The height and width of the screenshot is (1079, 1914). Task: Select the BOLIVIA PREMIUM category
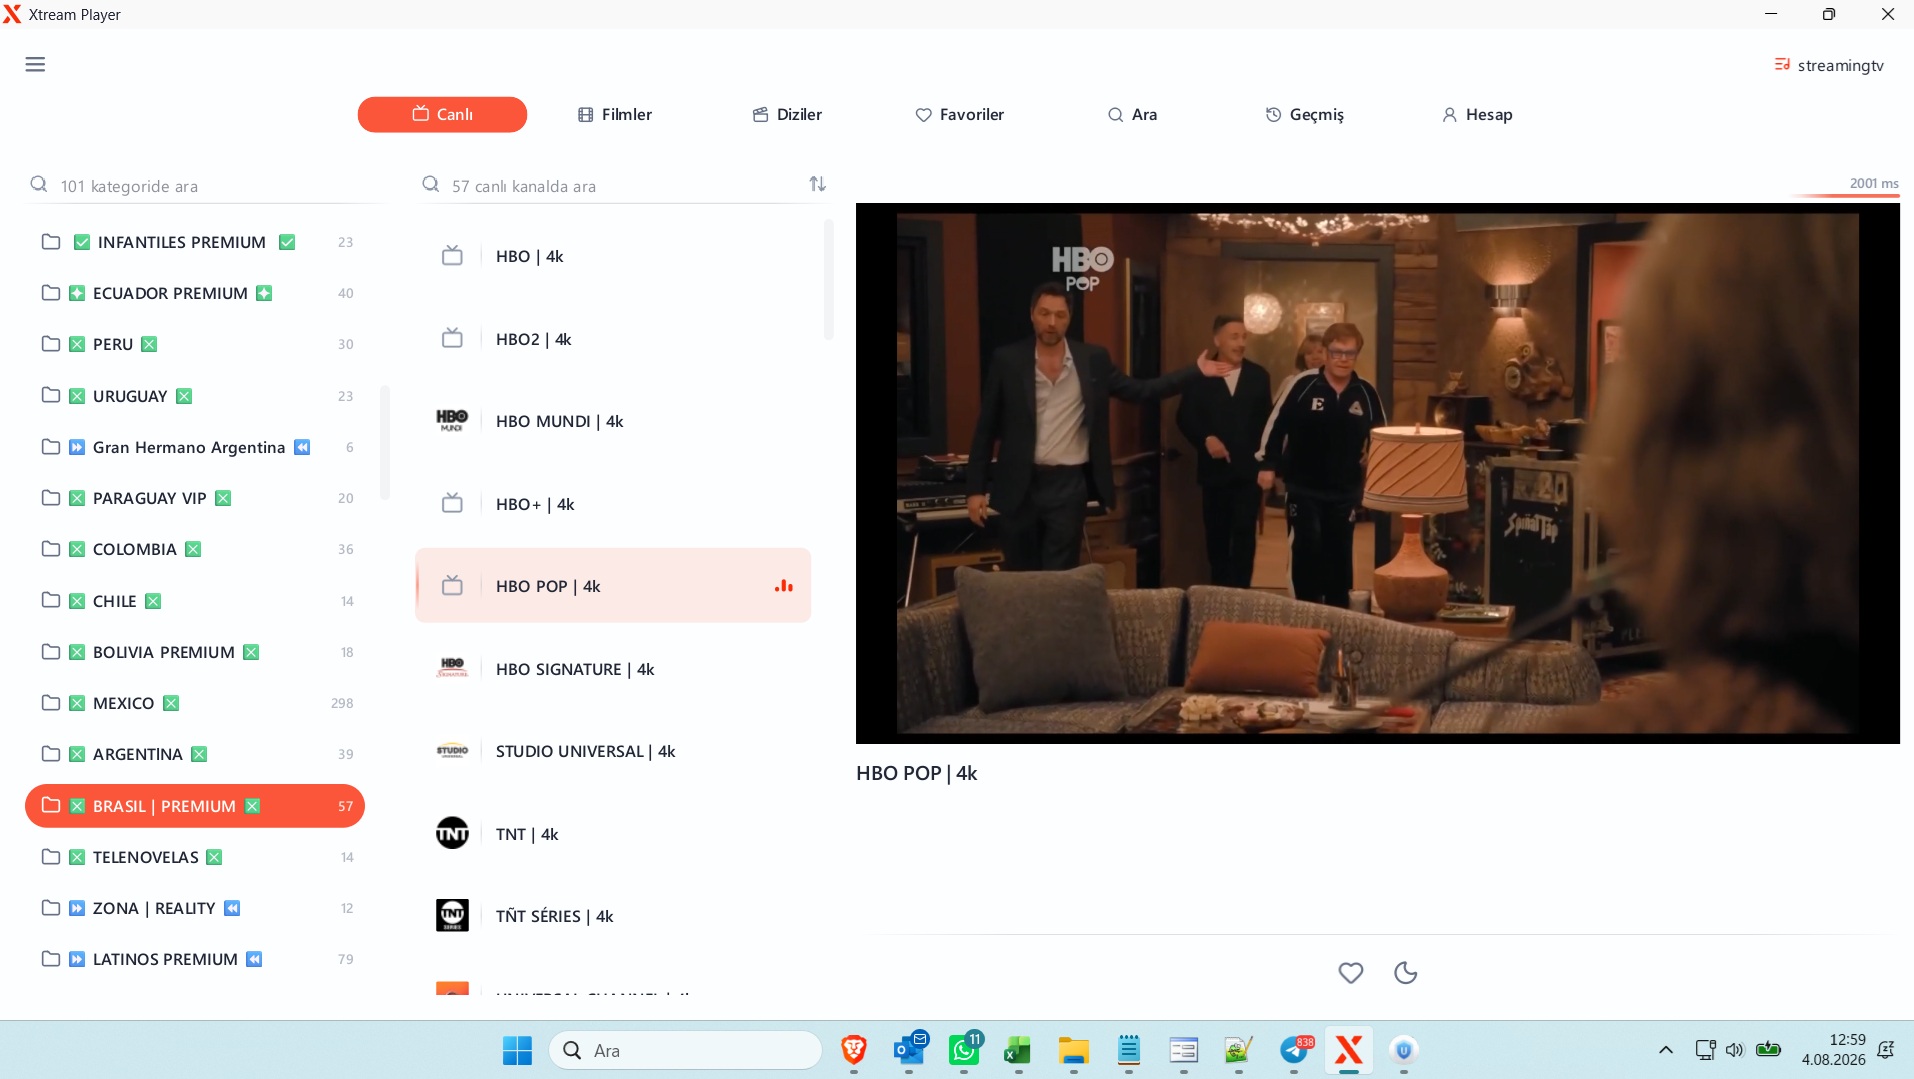click(195, 652)
